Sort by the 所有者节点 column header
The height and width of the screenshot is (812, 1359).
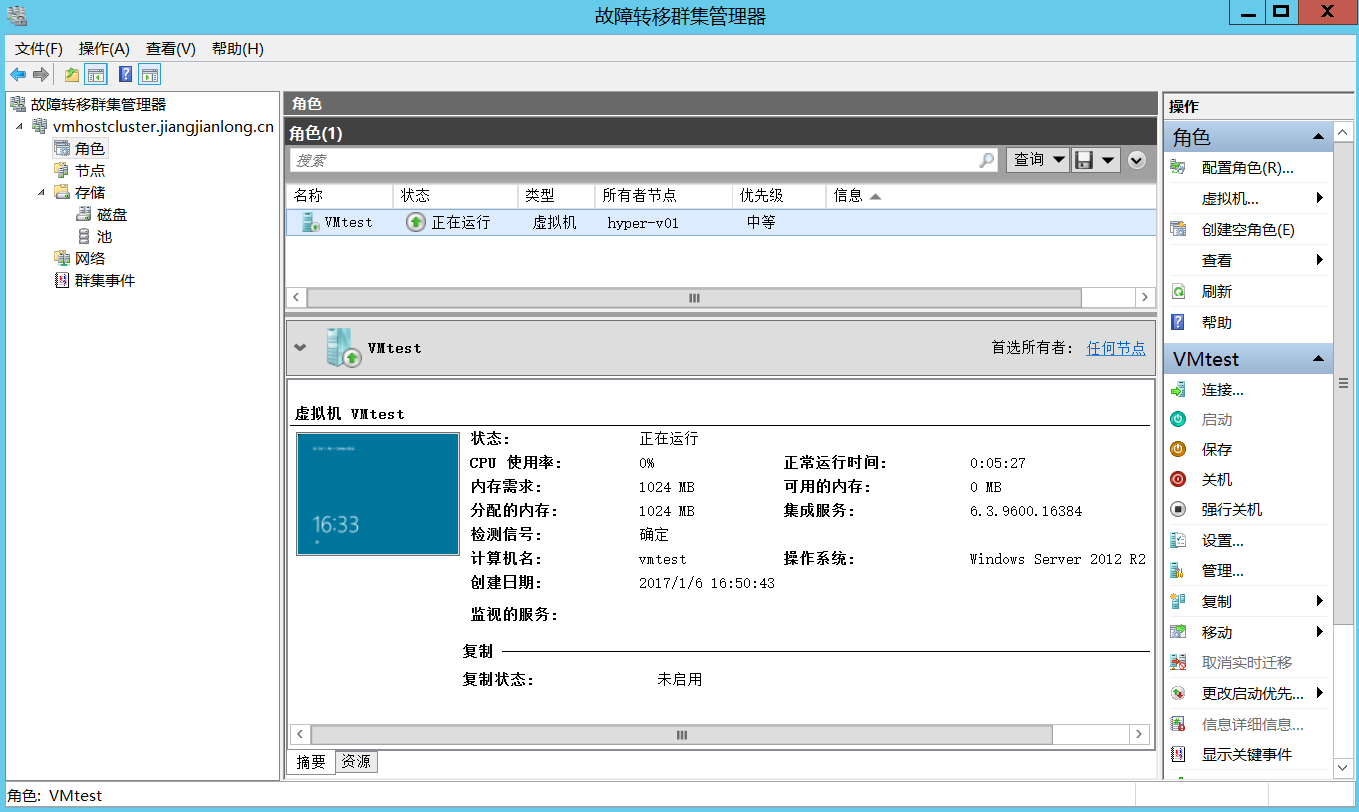tap(663, 196)
